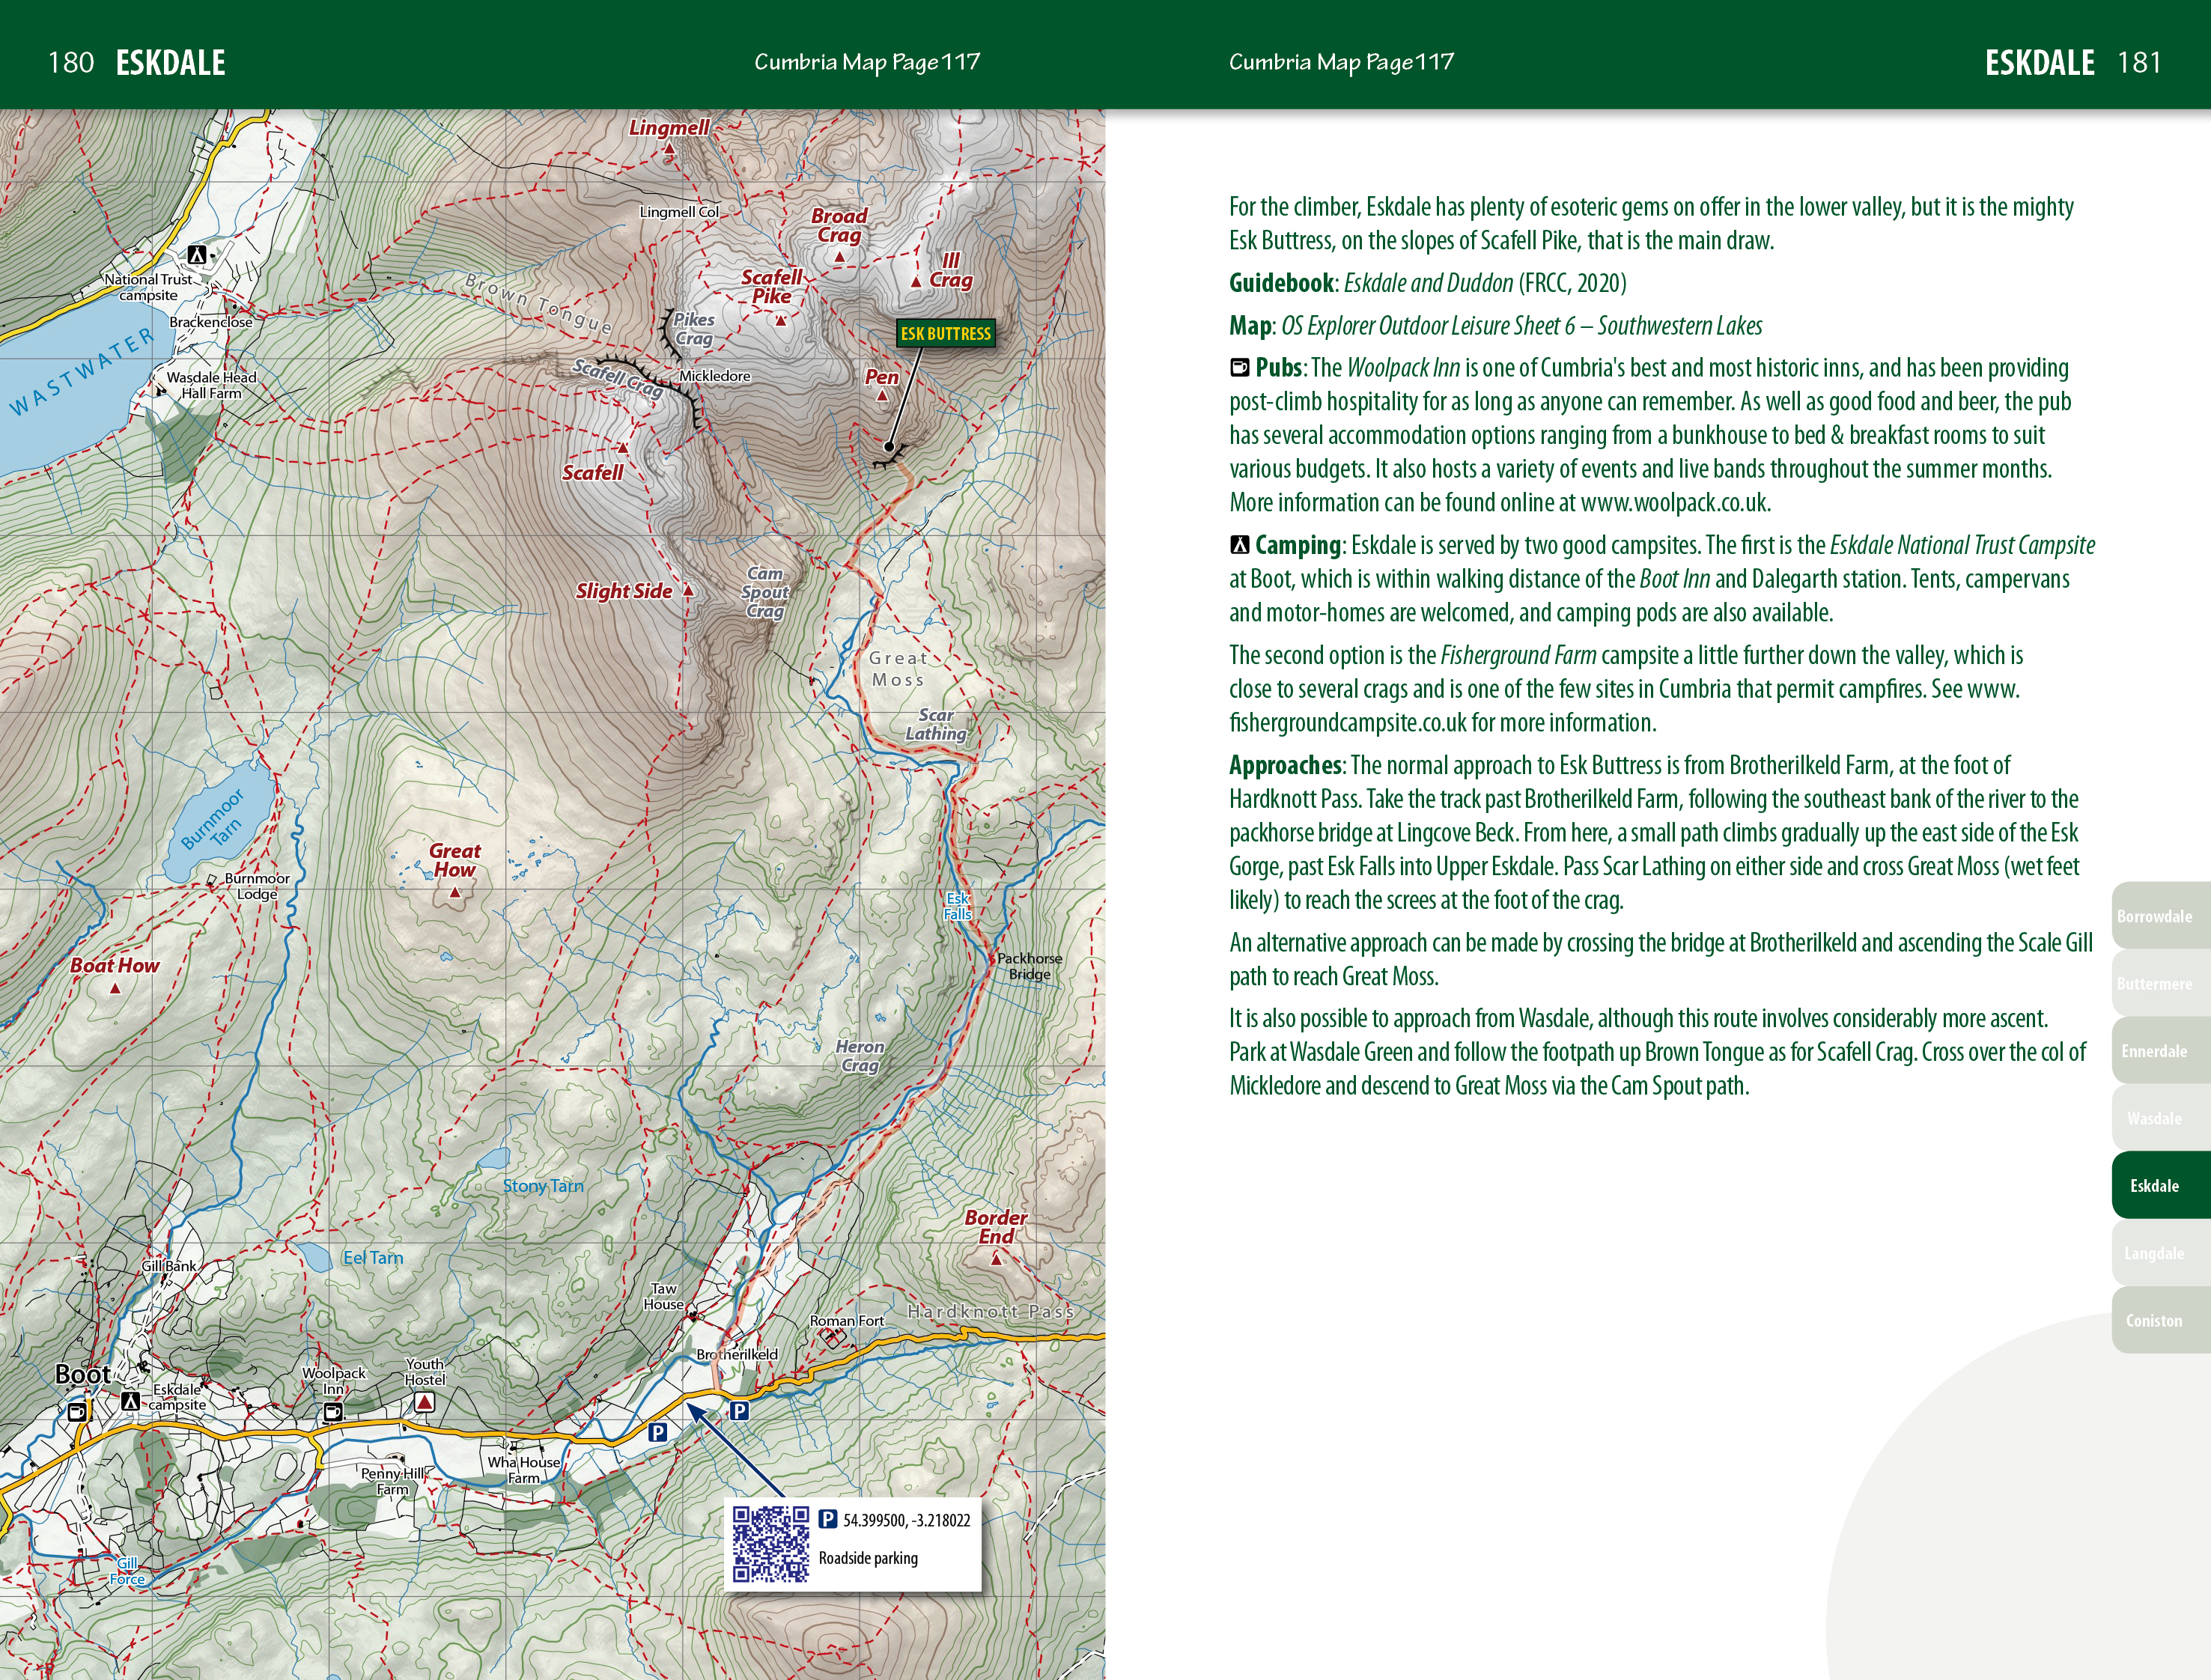2211x1680 pixels.
Task: Click the www.woolpack.co.uk web address
Action: [x=1674, y=502]
